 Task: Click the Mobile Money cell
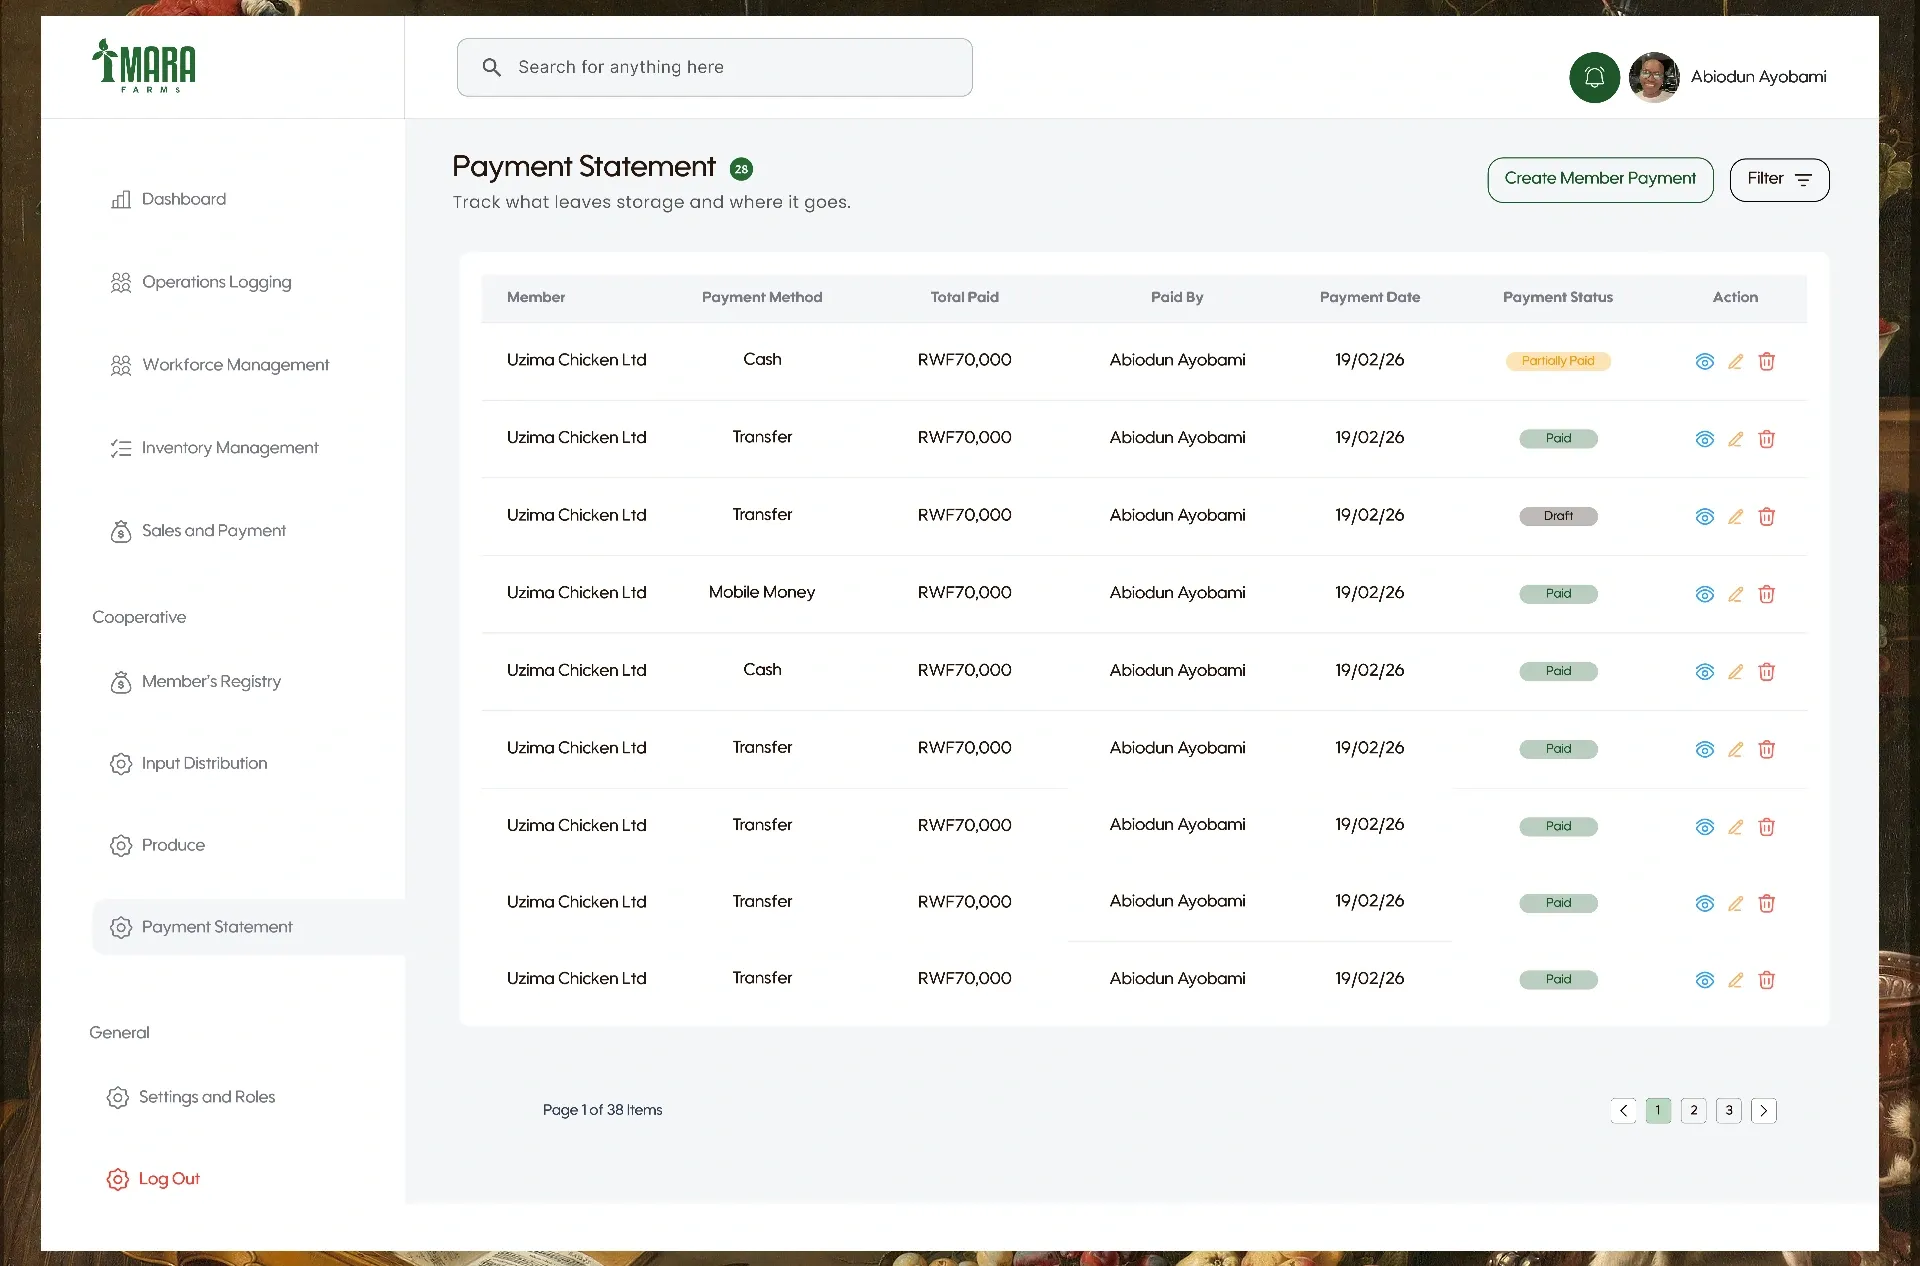tap(762, 592)
